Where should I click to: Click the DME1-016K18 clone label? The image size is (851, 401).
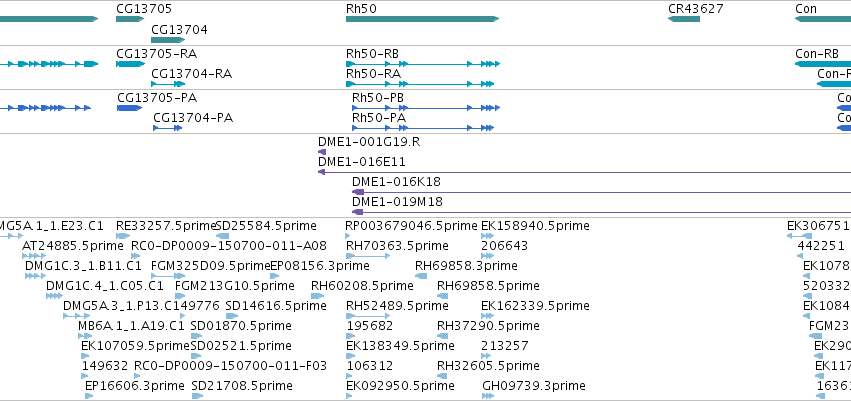coord(396,182)
